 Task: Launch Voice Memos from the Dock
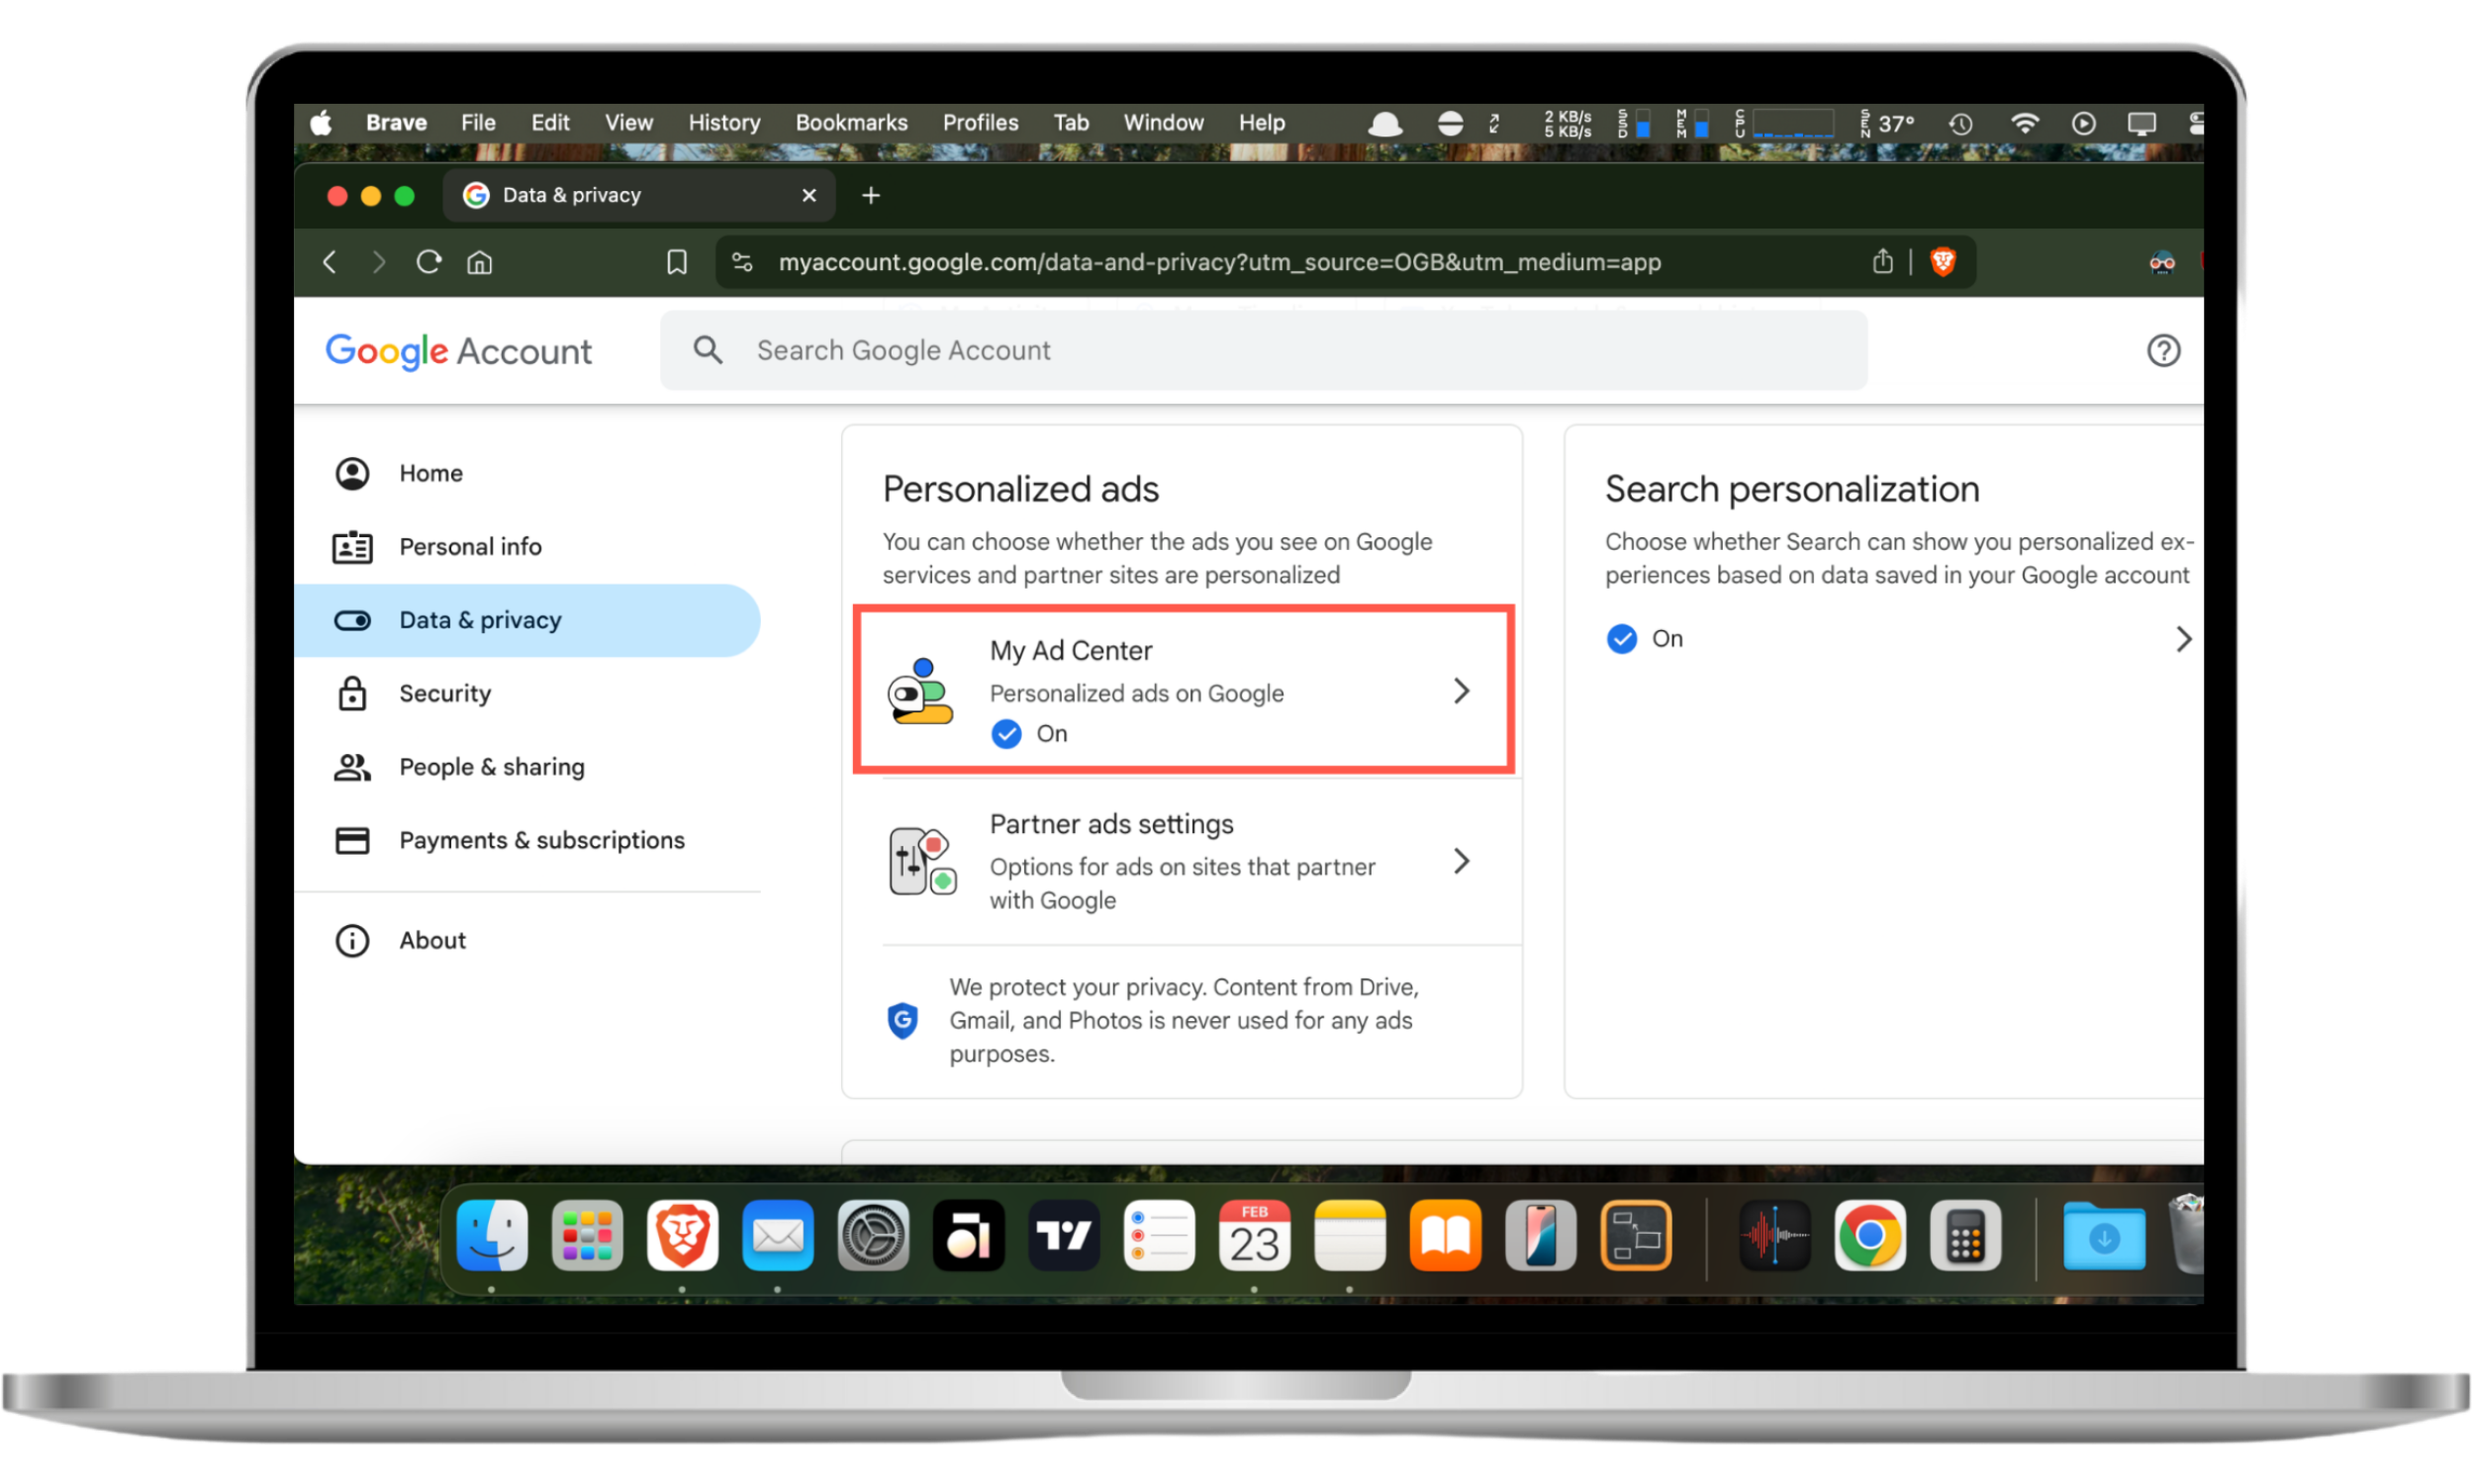[1774, 1236]
